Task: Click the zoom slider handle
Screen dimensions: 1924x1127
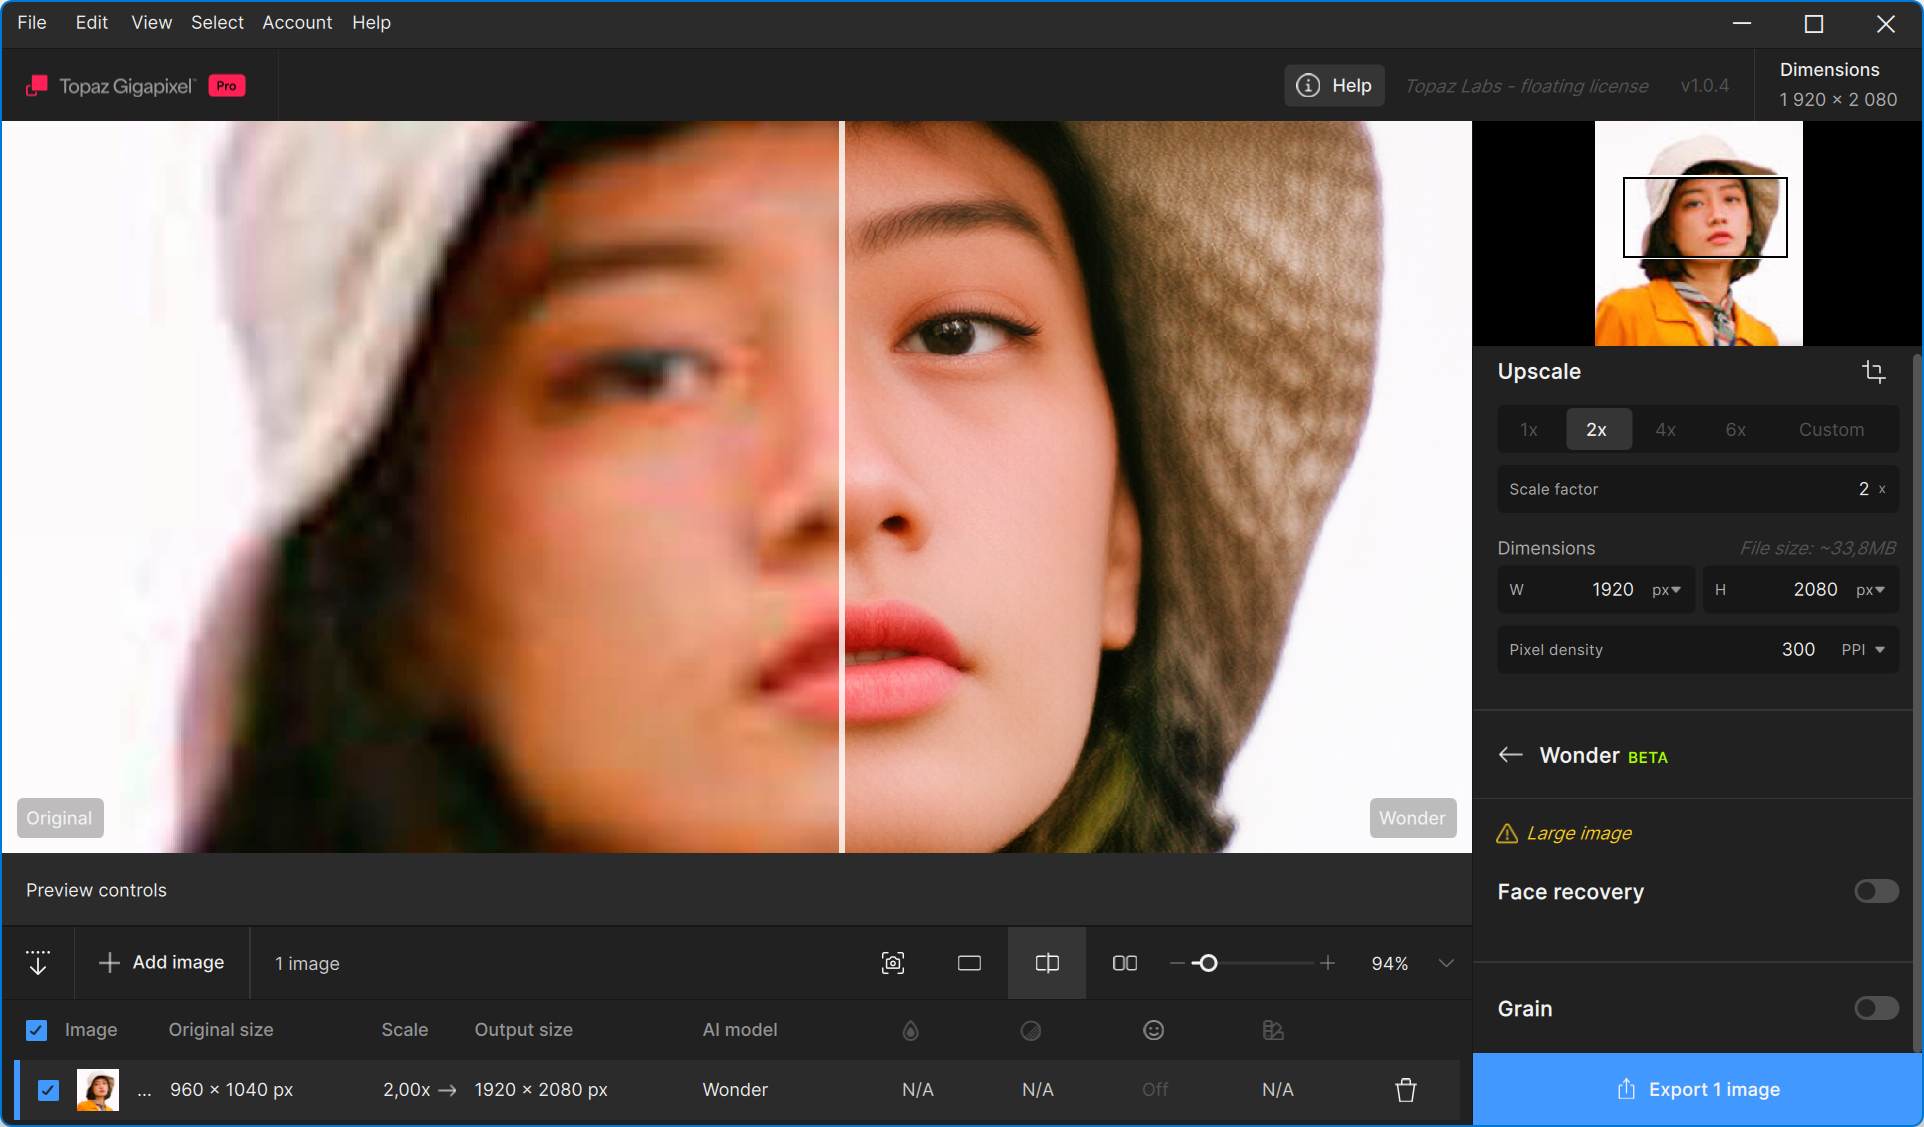Action: point(1208,963)
